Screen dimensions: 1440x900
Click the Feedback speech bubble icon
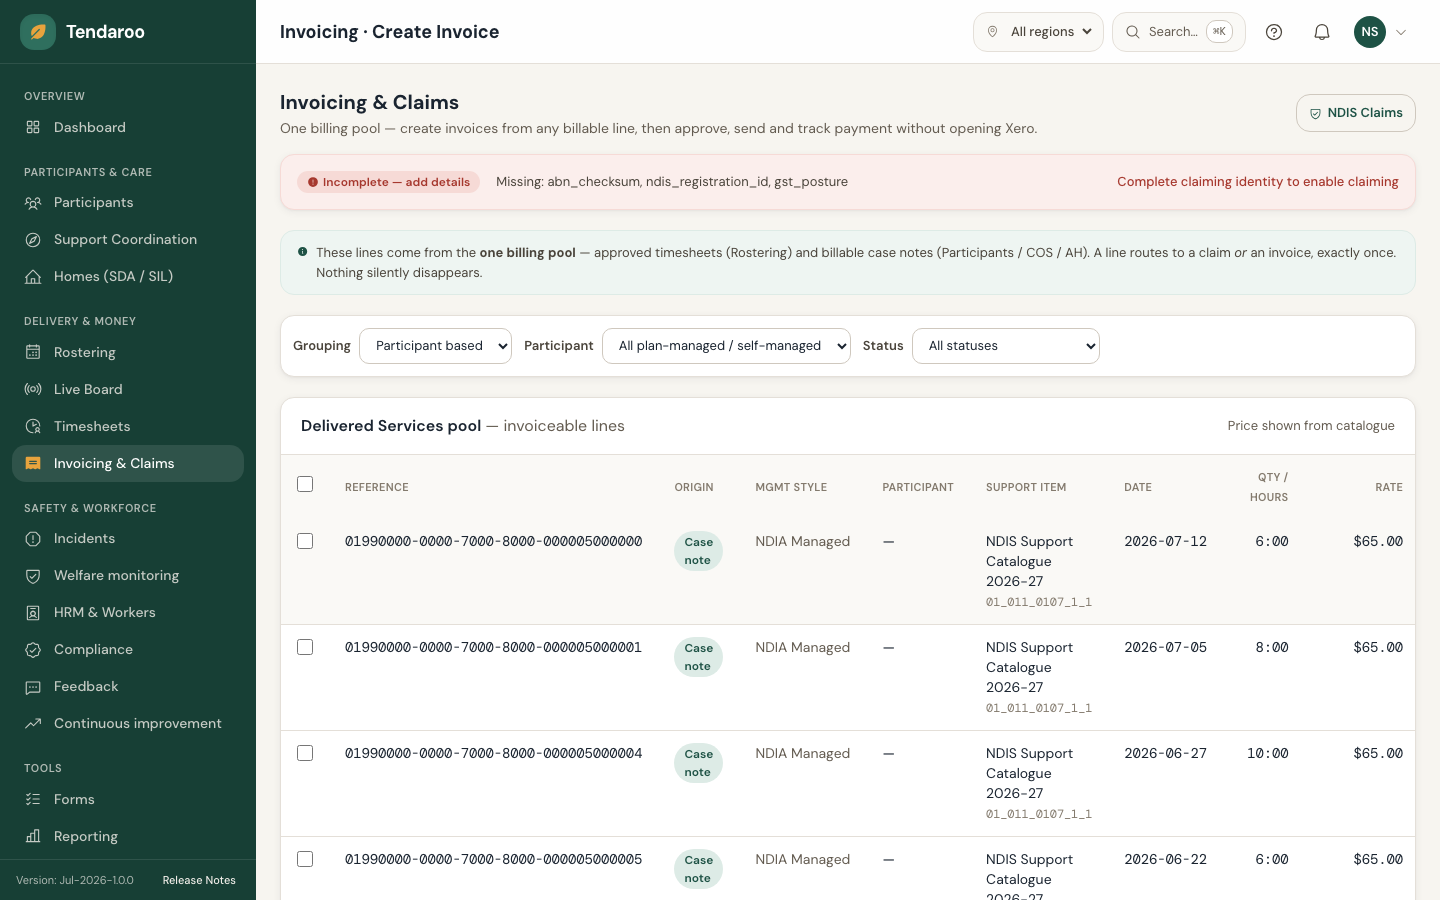33,686
